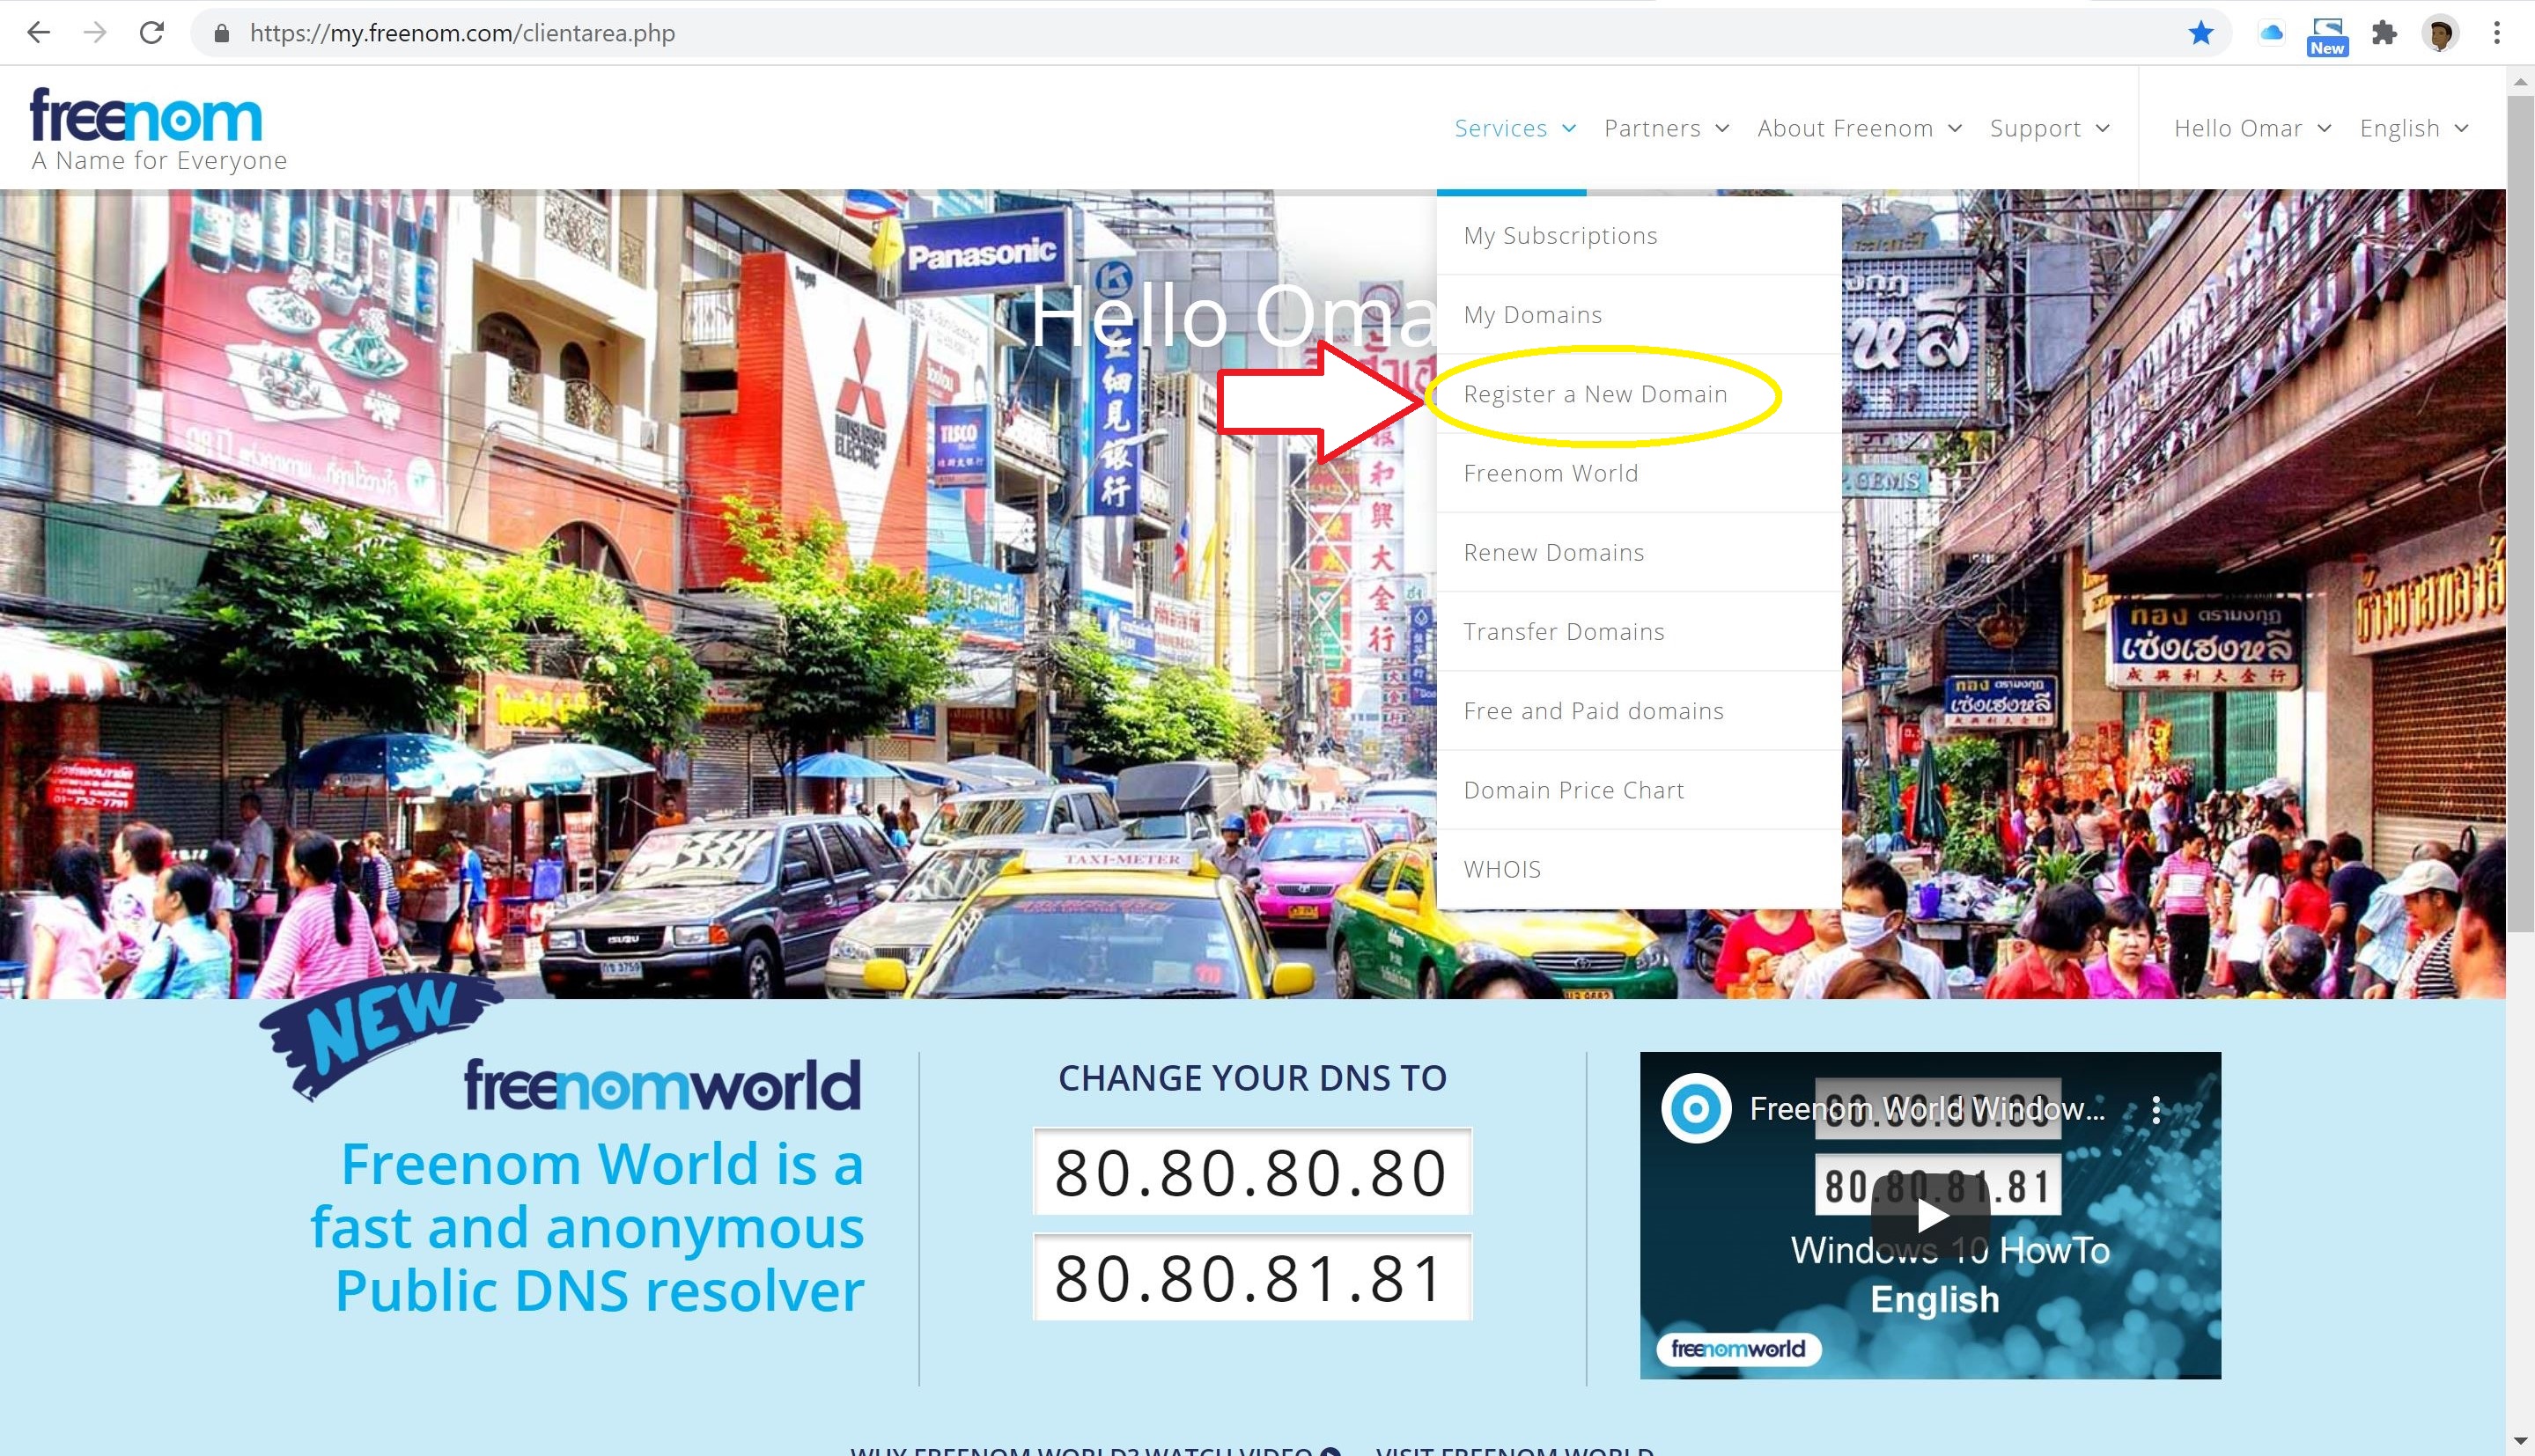Select My Subscriptions from the menu
Image resolution: width=2535 pixels, height=1456 pixels.
pos(1639,235)
